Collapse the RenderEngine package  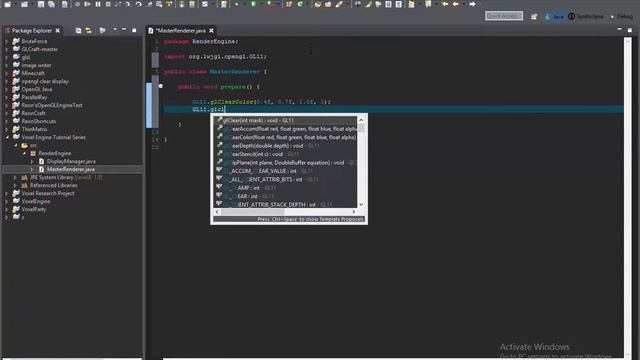24,153
